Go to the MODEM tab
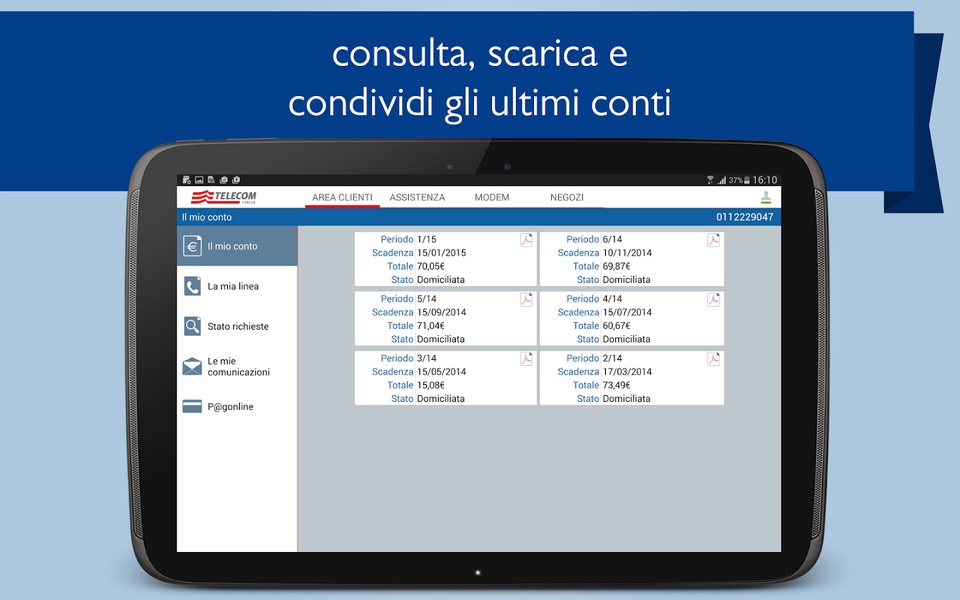 pos(492,197)
